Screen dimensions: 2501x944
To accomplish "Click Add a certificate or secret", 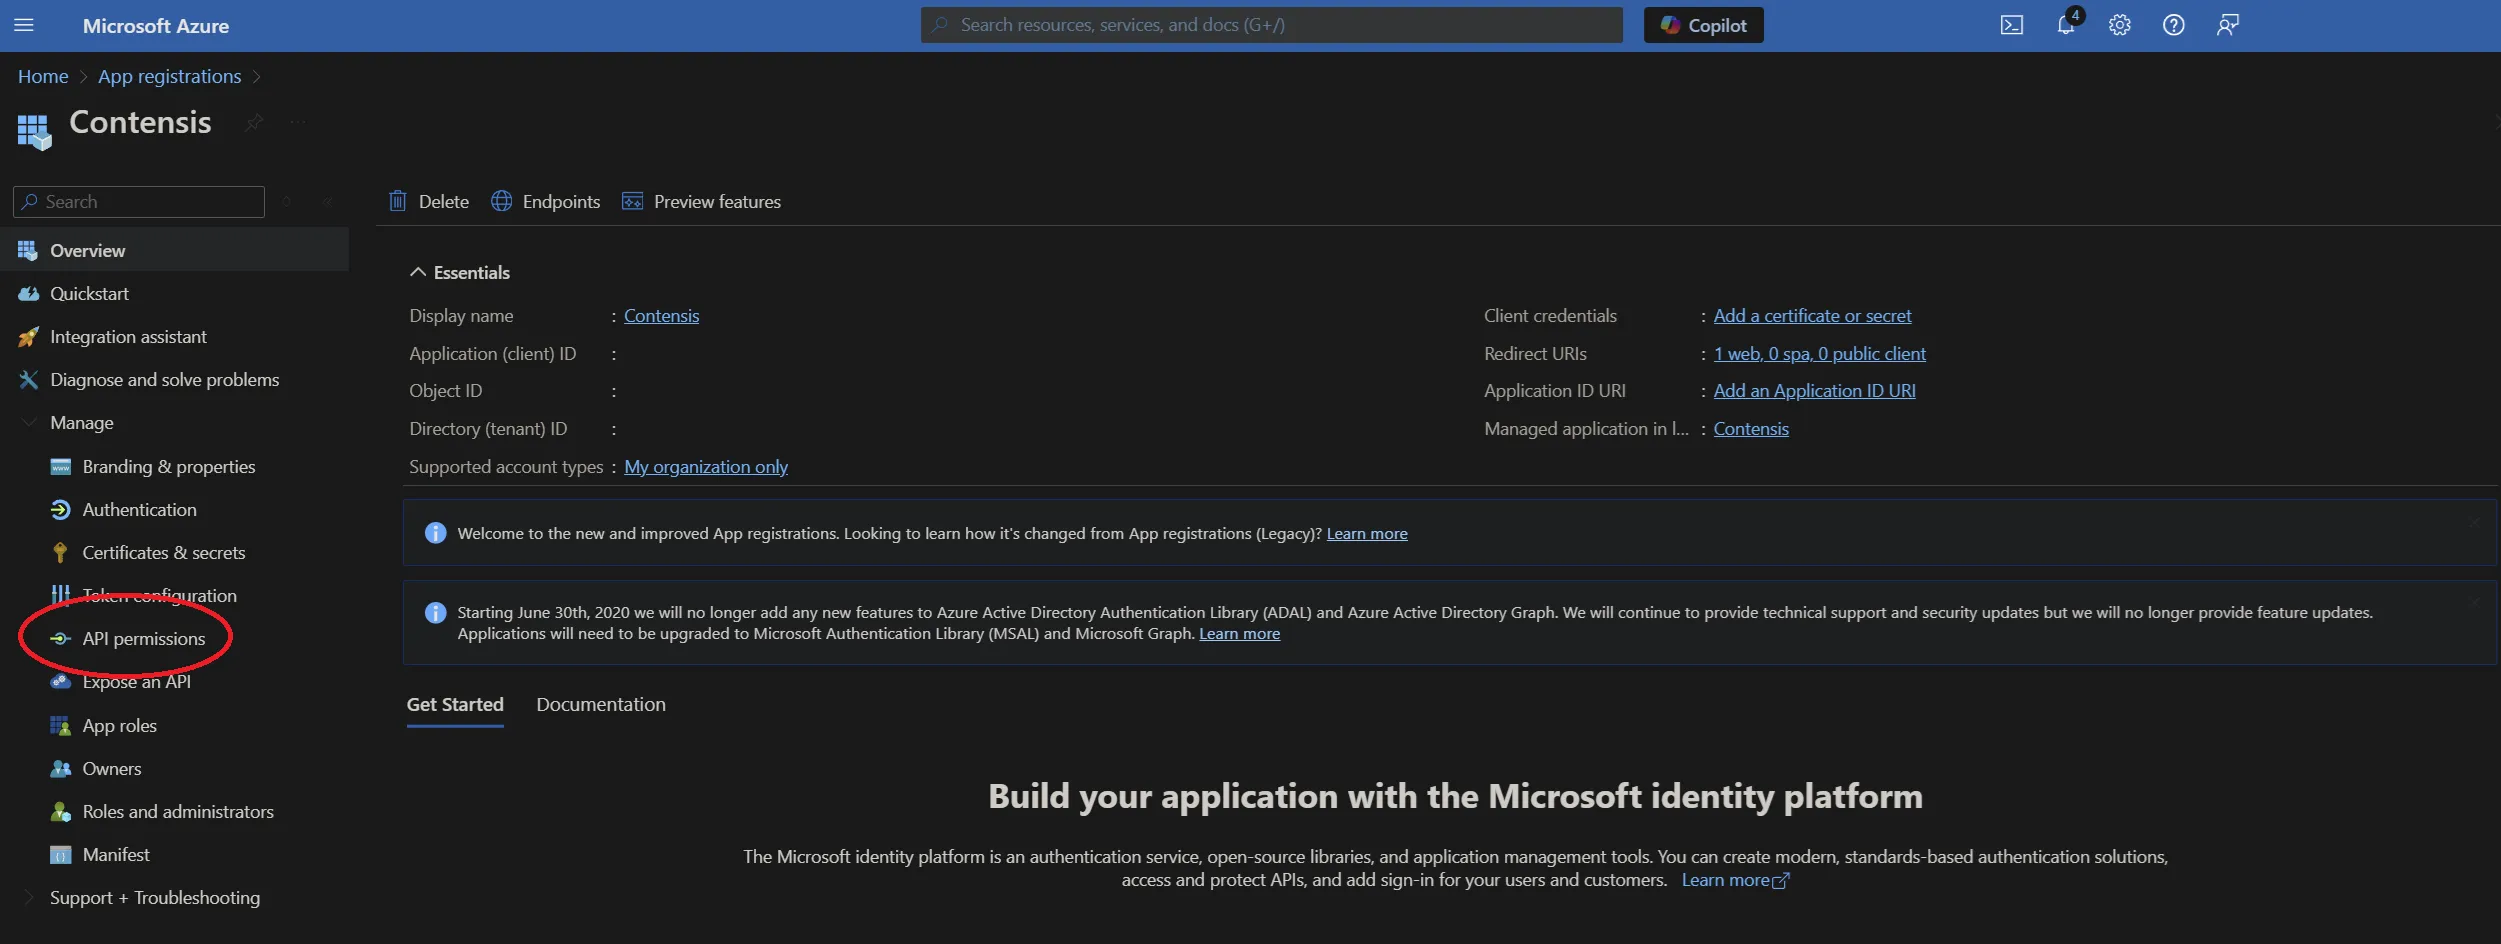I will [x=1812, y=316].
